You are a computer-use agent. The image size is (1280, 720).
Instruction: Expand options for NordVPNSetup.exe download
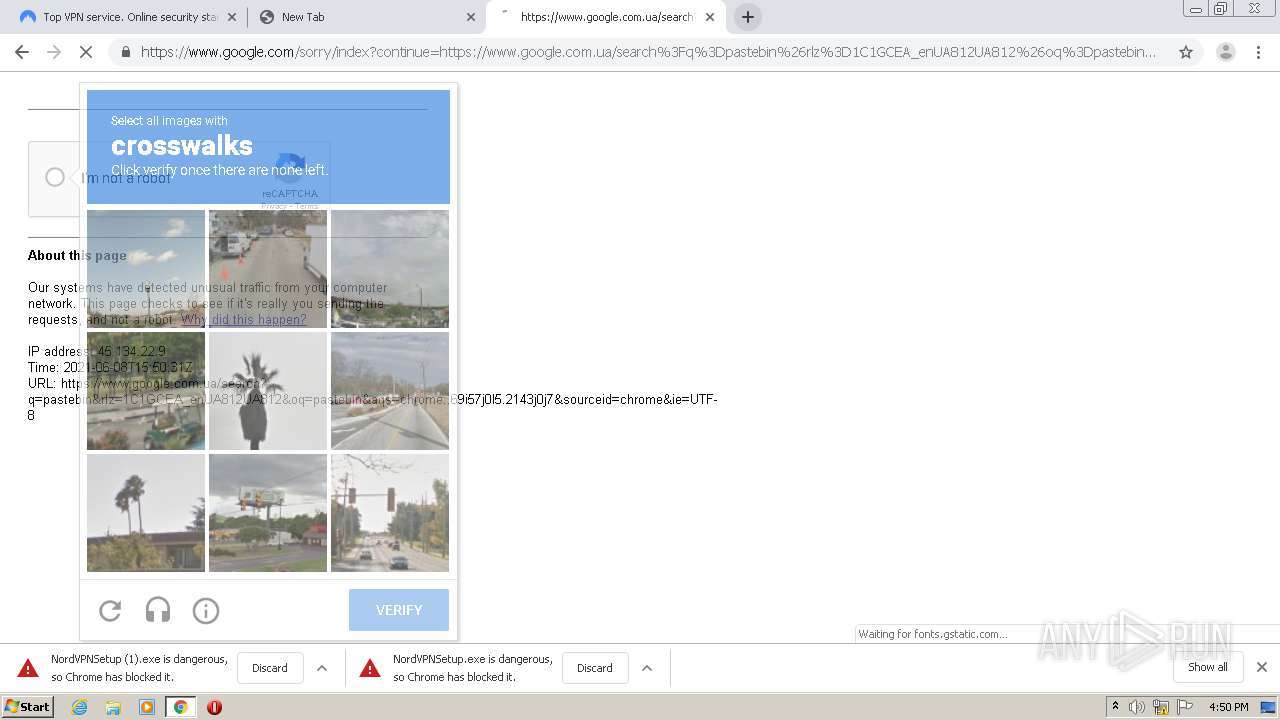(647, 668)
